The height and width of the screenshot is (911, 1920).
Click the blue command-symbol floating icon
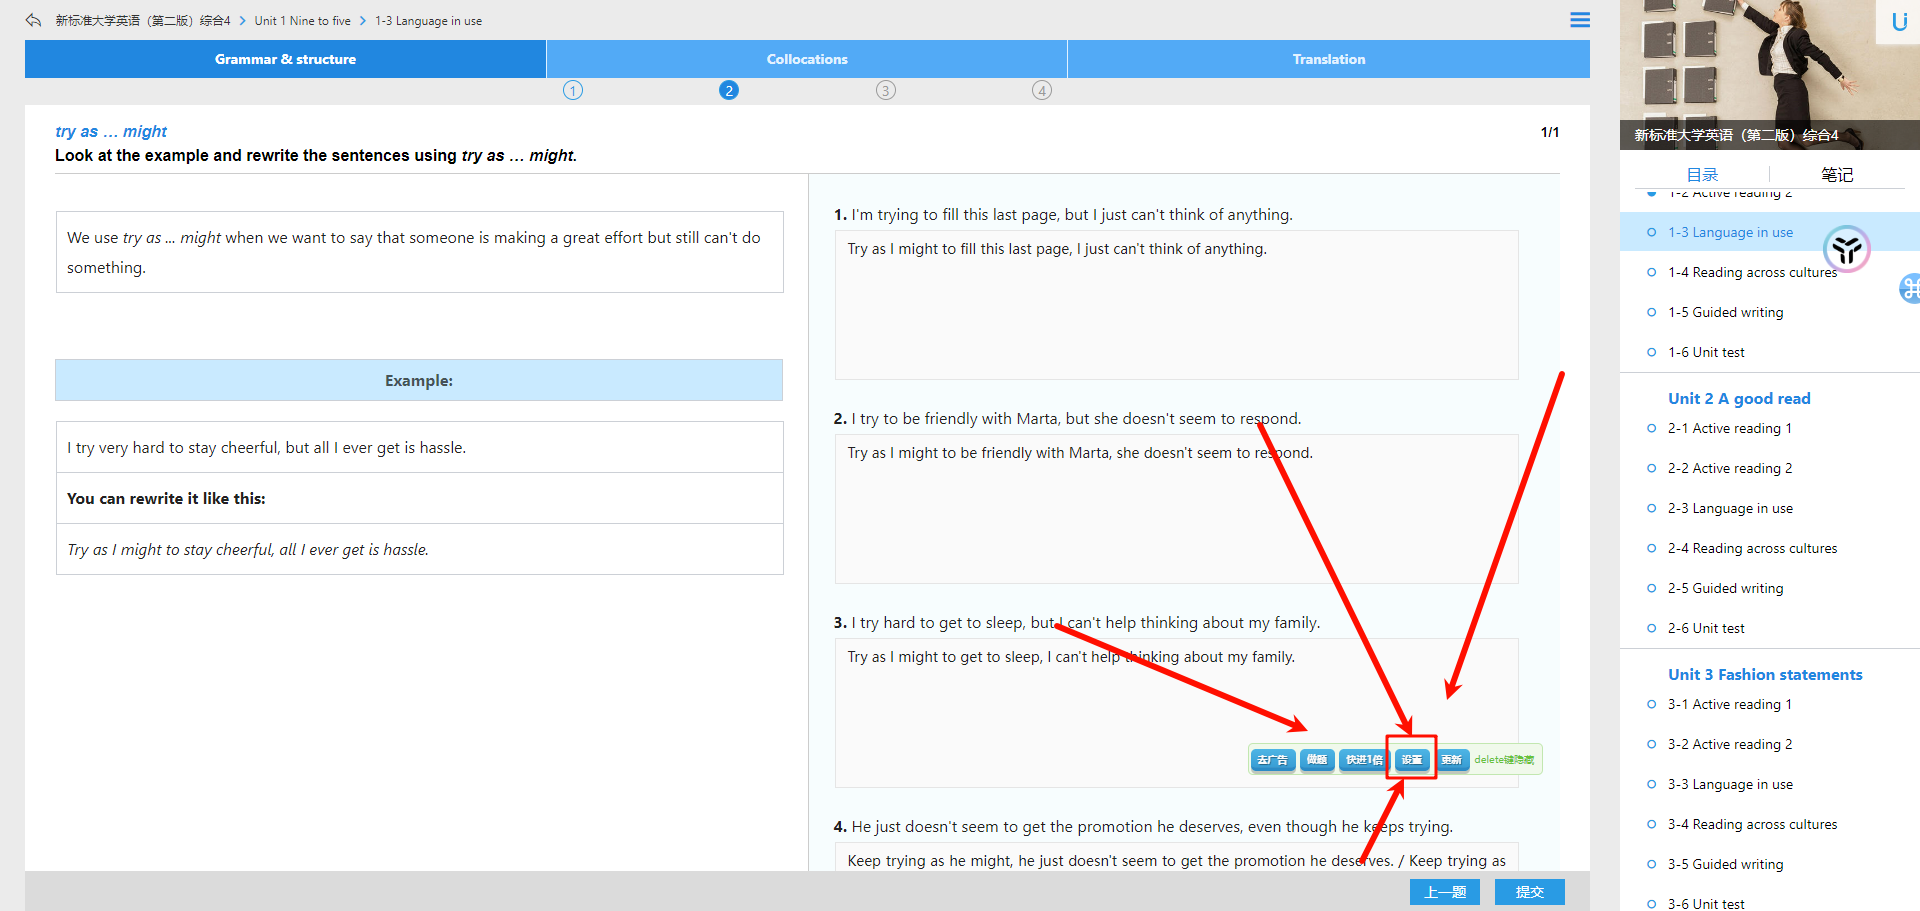pyautogui.click(x=1910, y=289)
